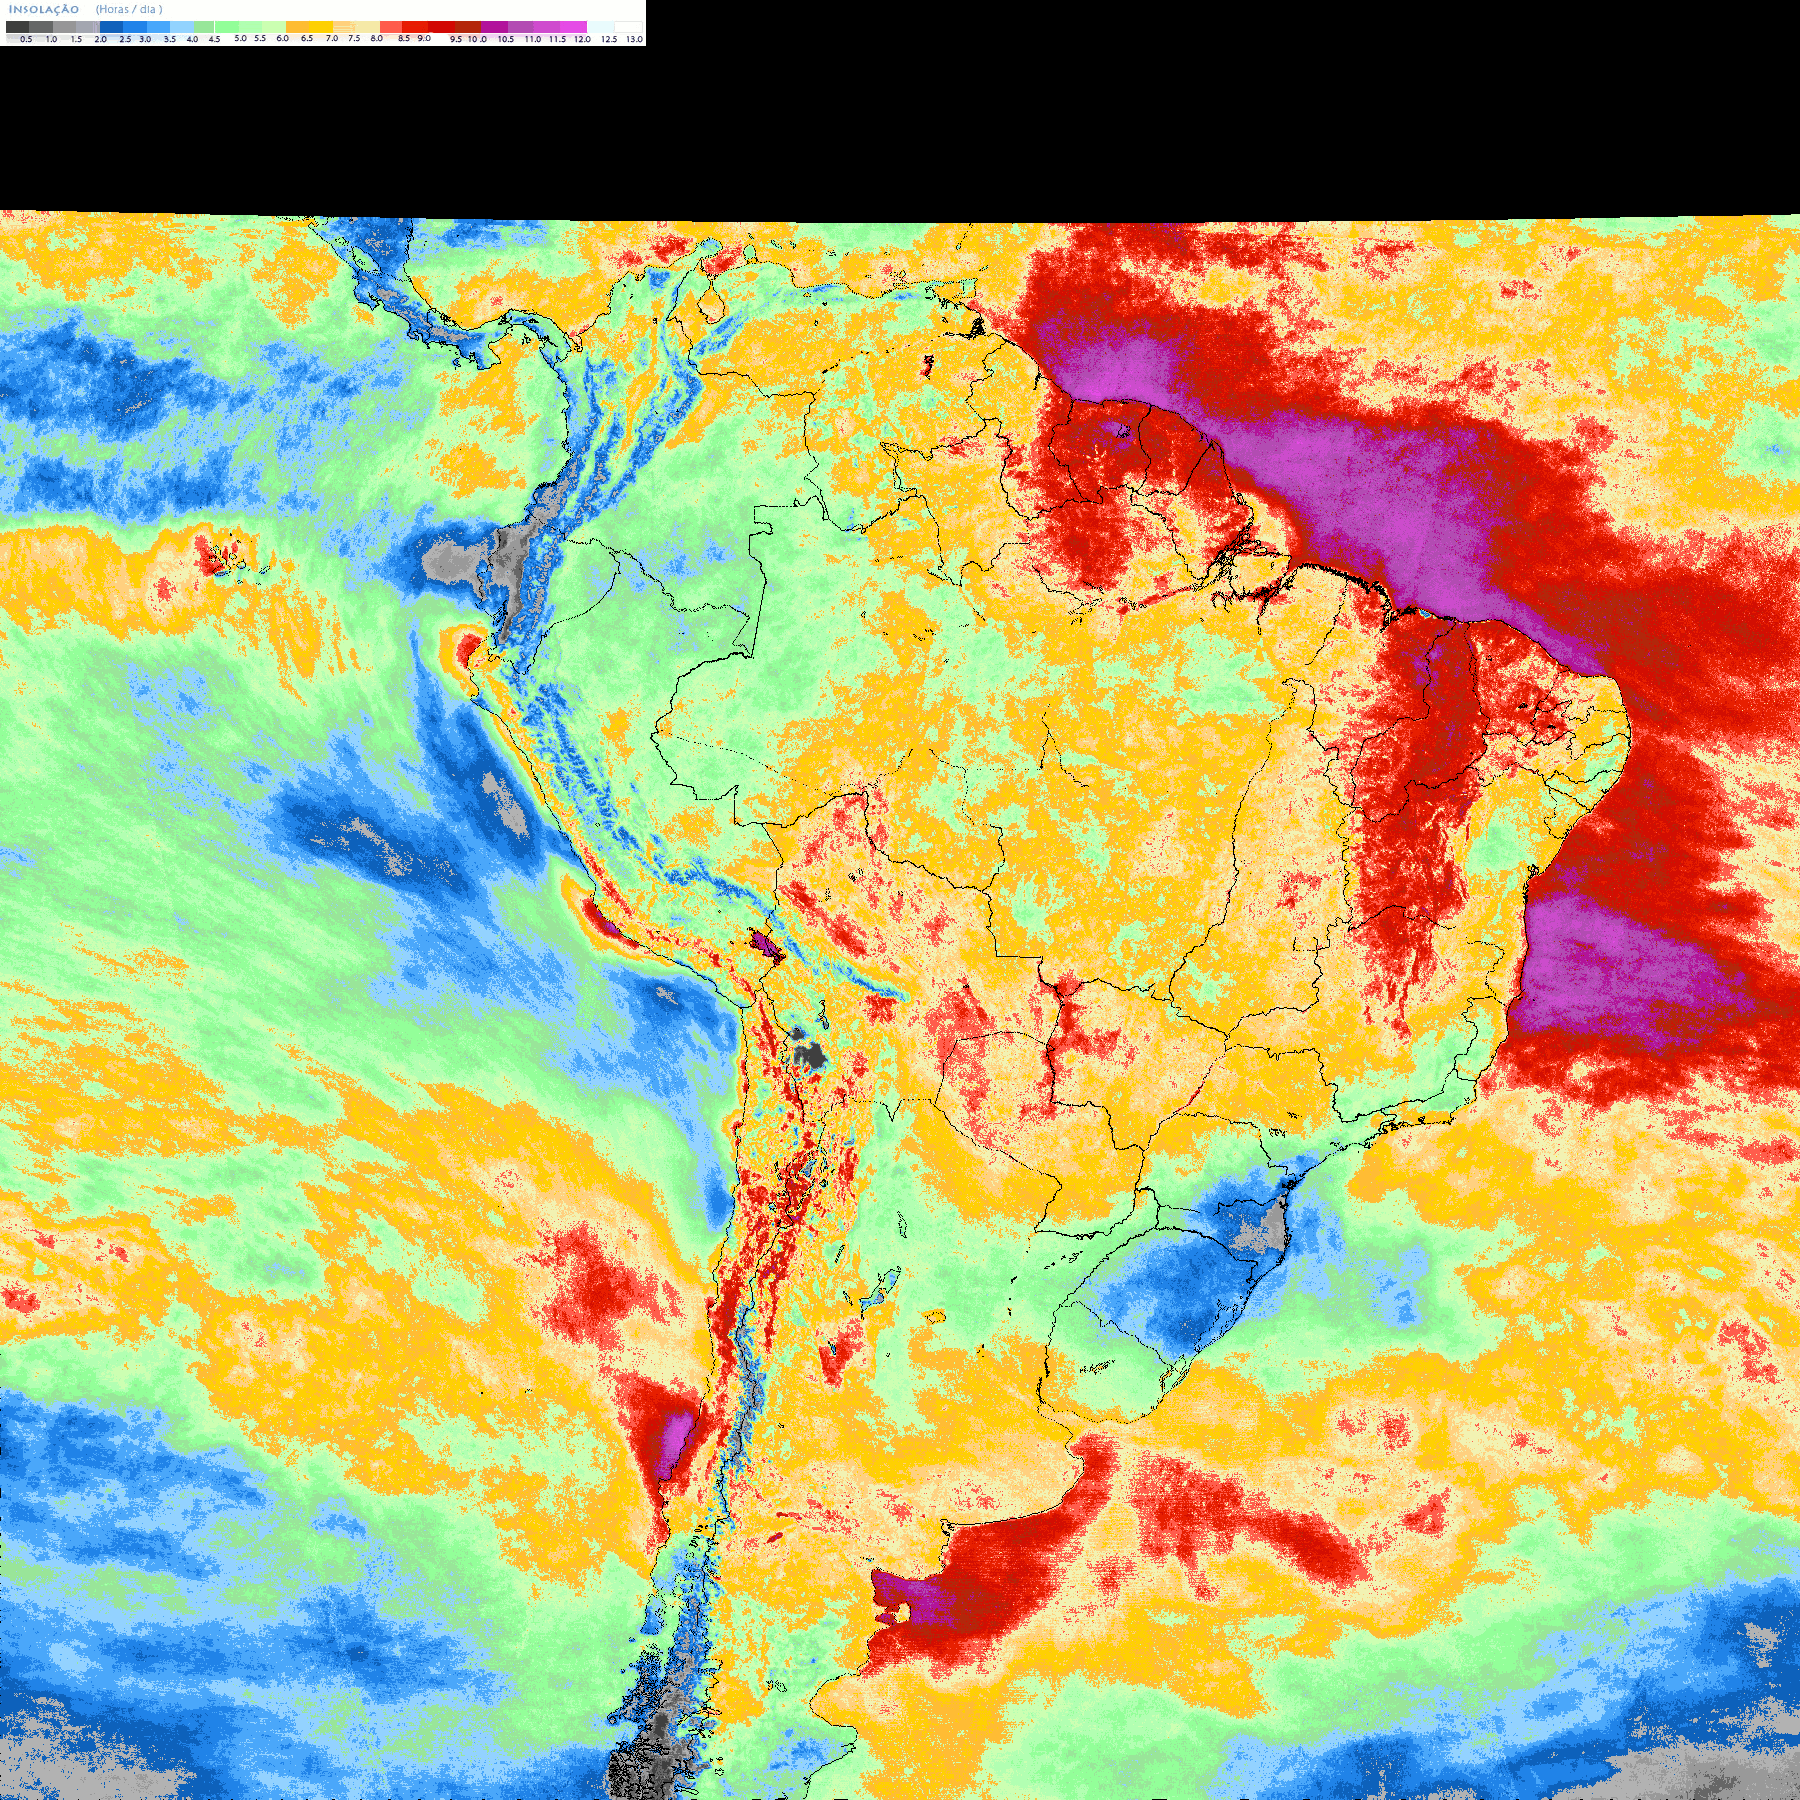The image size is (1800, 1800).
Task: Click the "9.0" legend value
Action: (424, 38)
